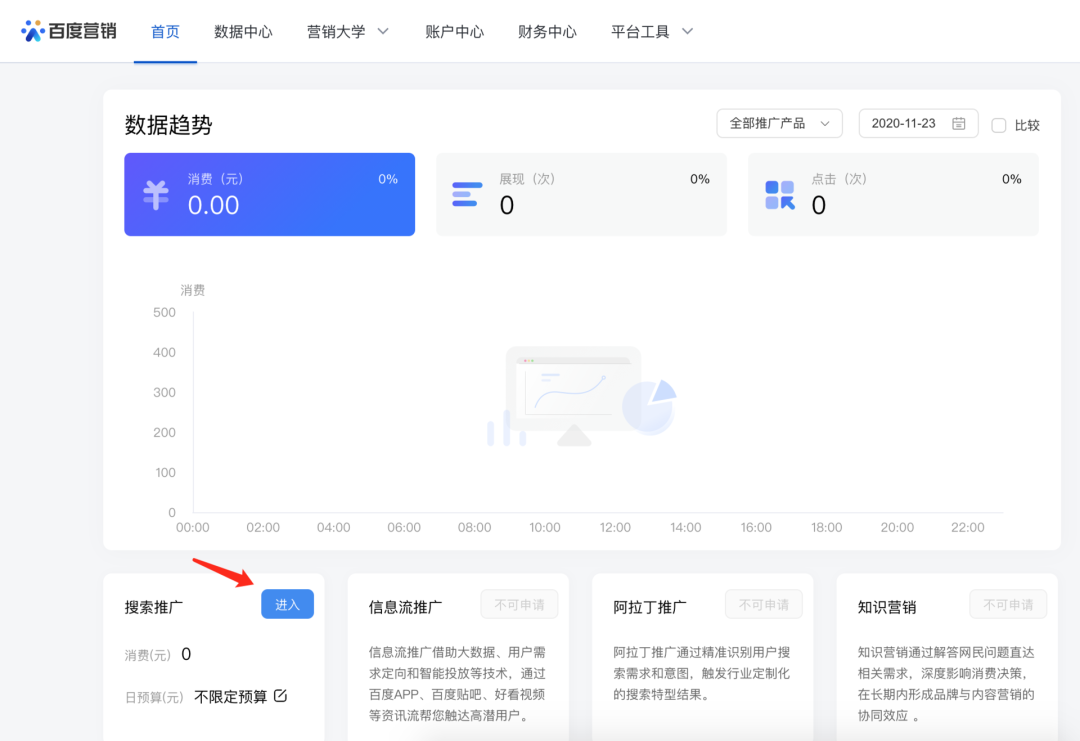Click the 数据趋势 heading
This screenshot has width=1080, height=741.
169,125
